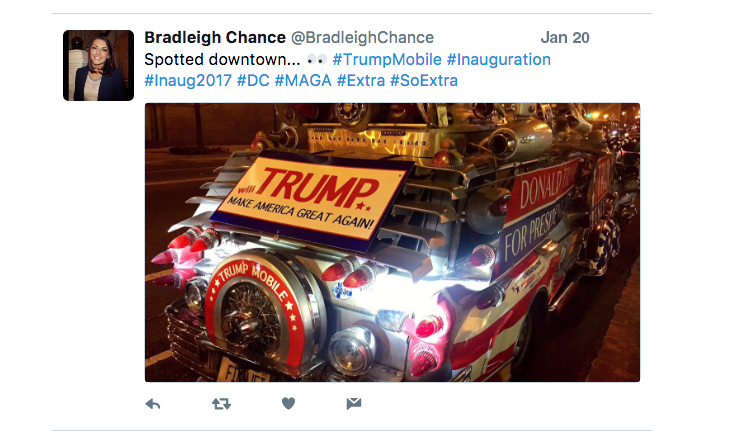This screenshot has height=441, width=752.
Task: Reply to Bradleigh Chance's tweet
Action: pyautogui.click(x=153, y=404)
